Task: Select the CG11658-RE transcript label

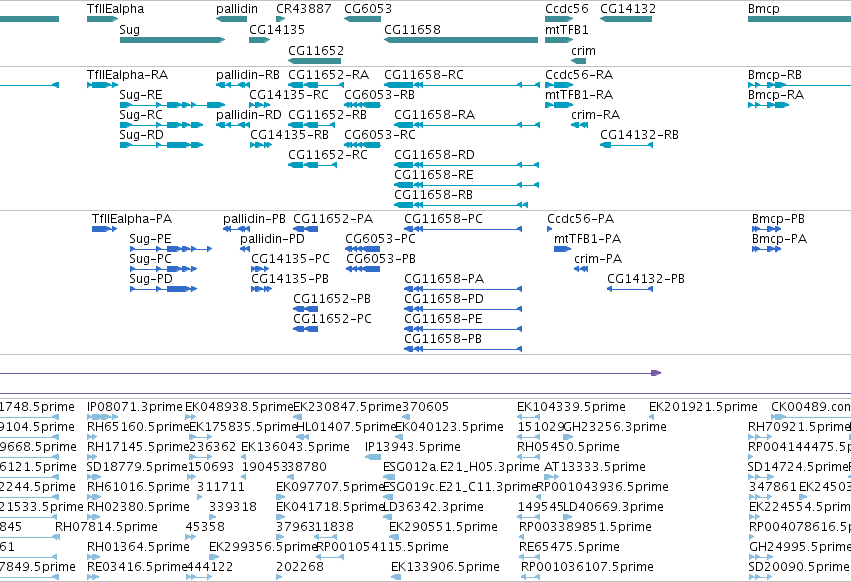Action: coord(434,175)
